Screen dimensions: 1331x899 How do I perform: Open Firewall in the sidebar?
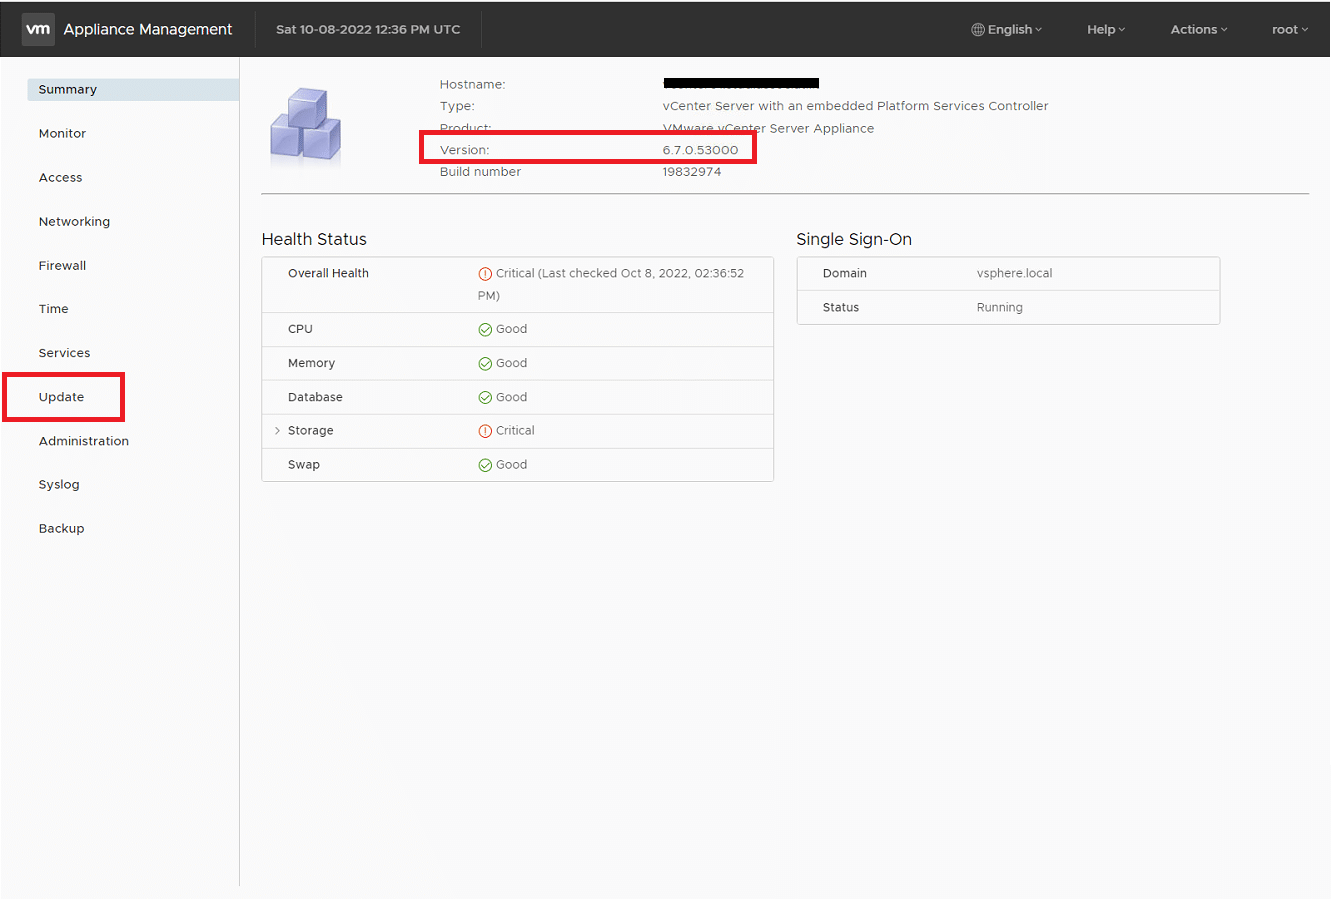pyautogui.click(x=62, y=266)
